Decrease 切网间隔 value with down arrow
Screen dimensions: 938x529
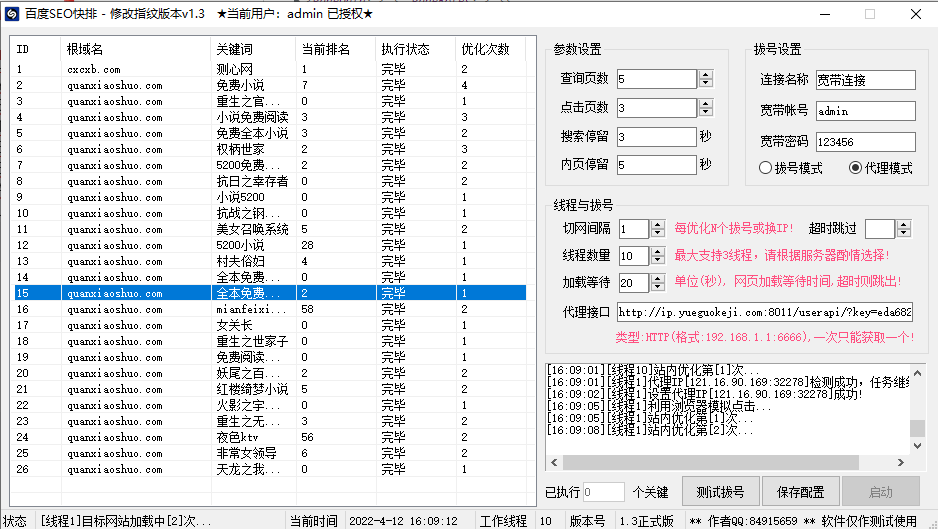pyautogui.click(x=658, y=233)
